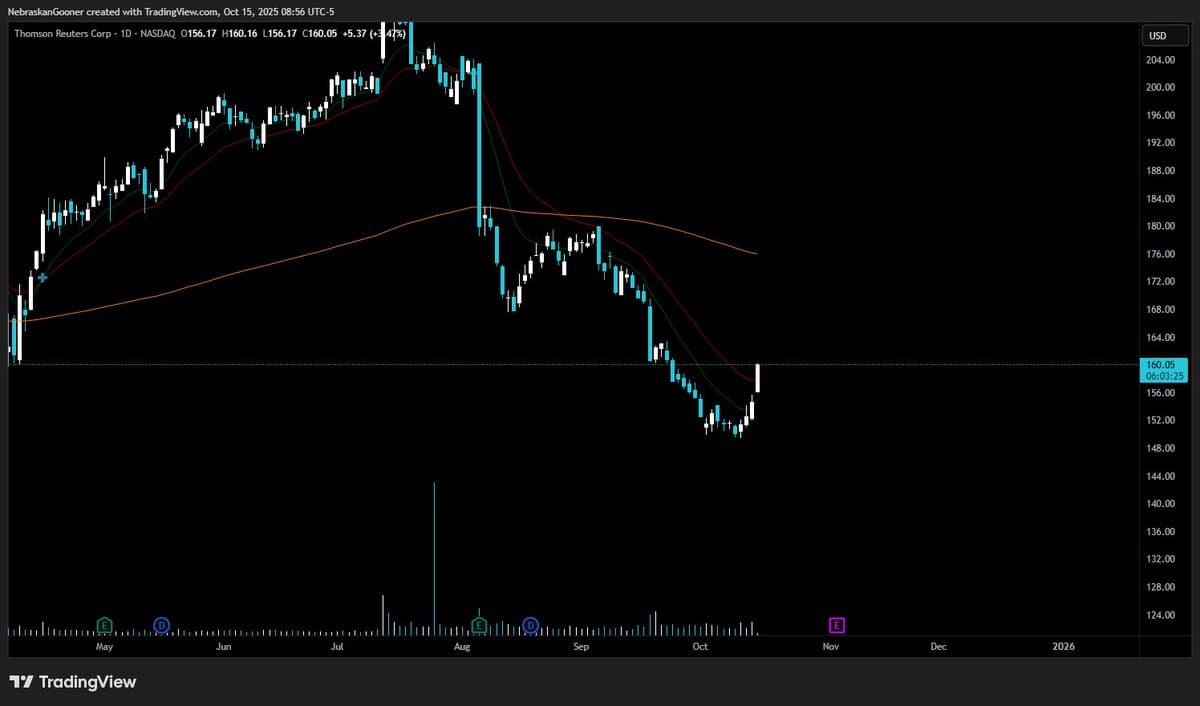Click the plus marker on the price line
This screenshot has height=706, width=1200.
click(x=41, y=277)
